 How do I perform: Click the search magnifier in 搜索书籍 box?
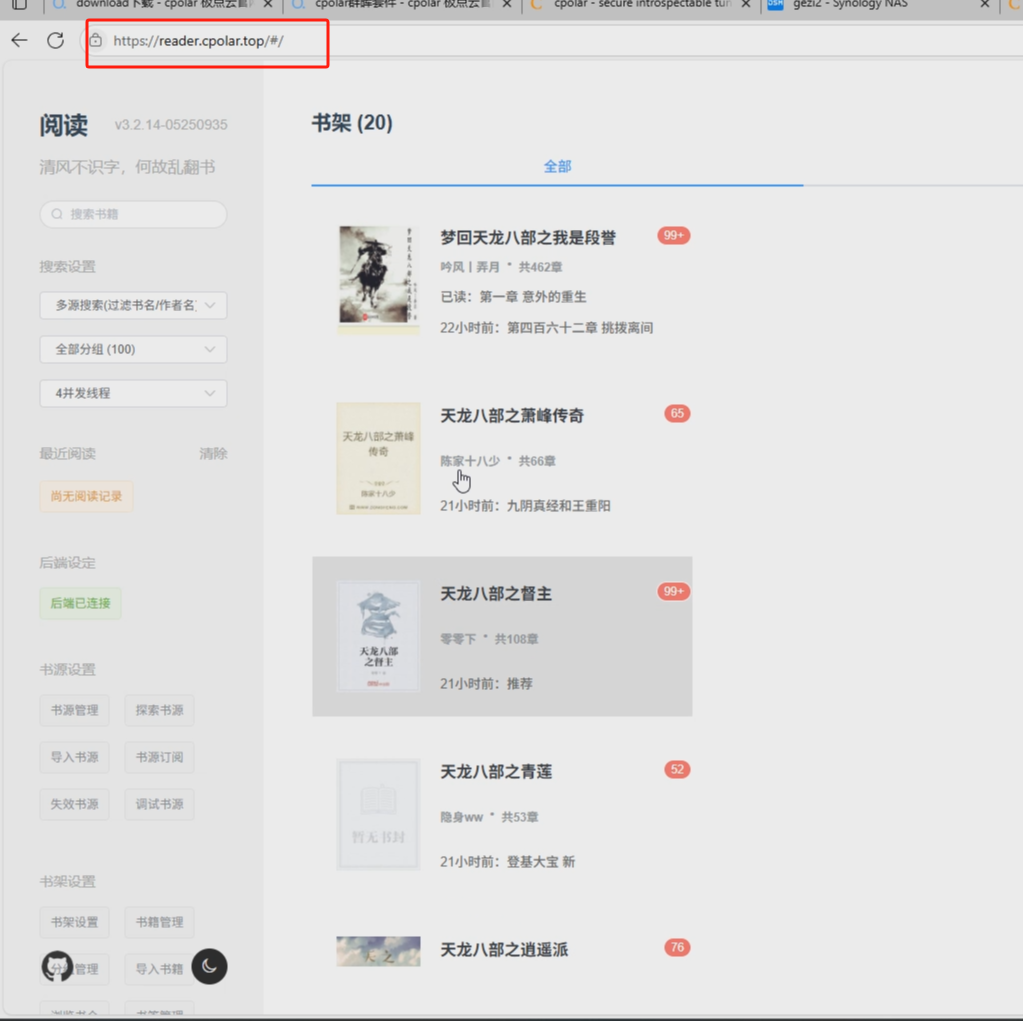57,213
